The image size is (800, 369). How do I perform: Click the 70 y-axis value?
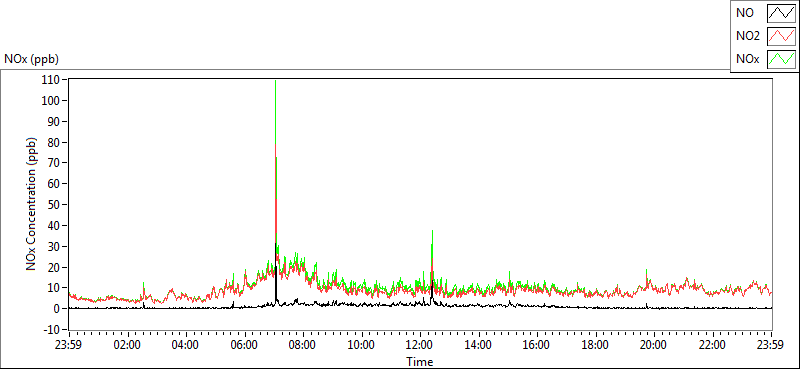coord(55,163)
